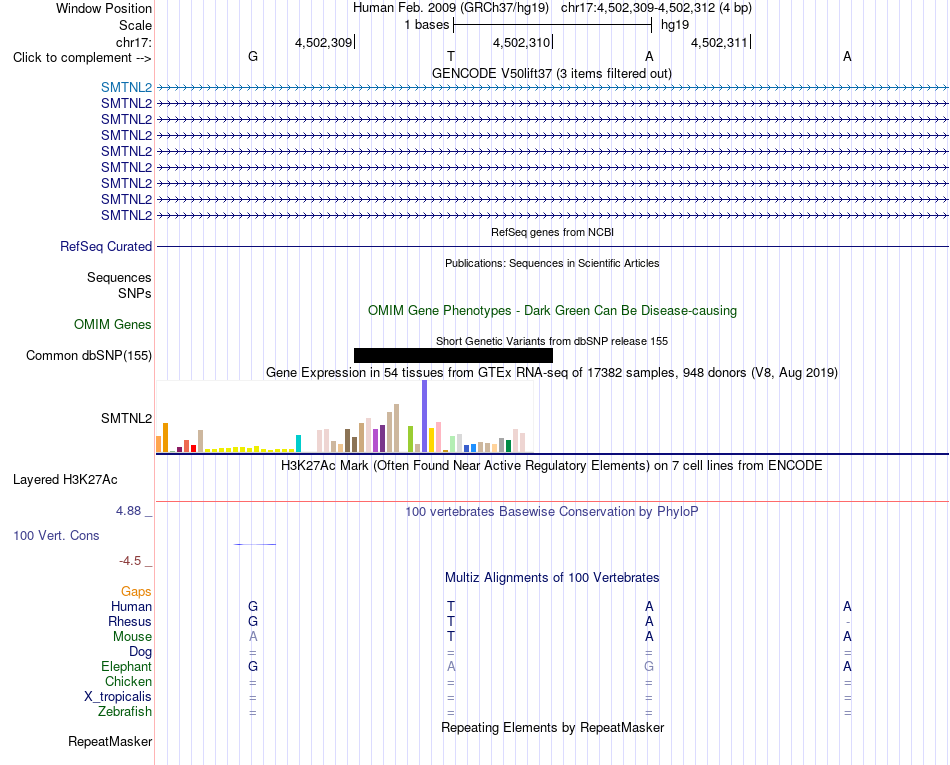
Task: Click the position text chr17:4,502,309-4,502,312 (4 bp)
Action: point(656,8)
